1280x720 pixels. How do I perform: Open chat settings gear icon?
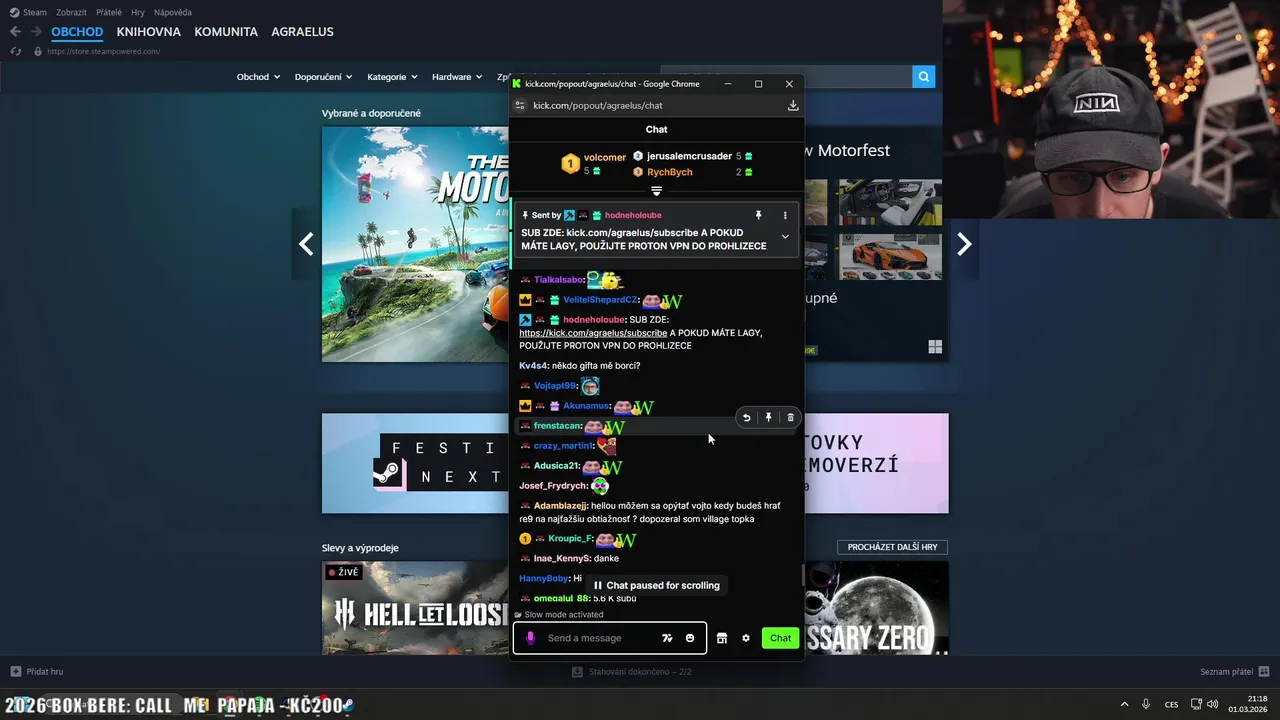tap(746, 638)
